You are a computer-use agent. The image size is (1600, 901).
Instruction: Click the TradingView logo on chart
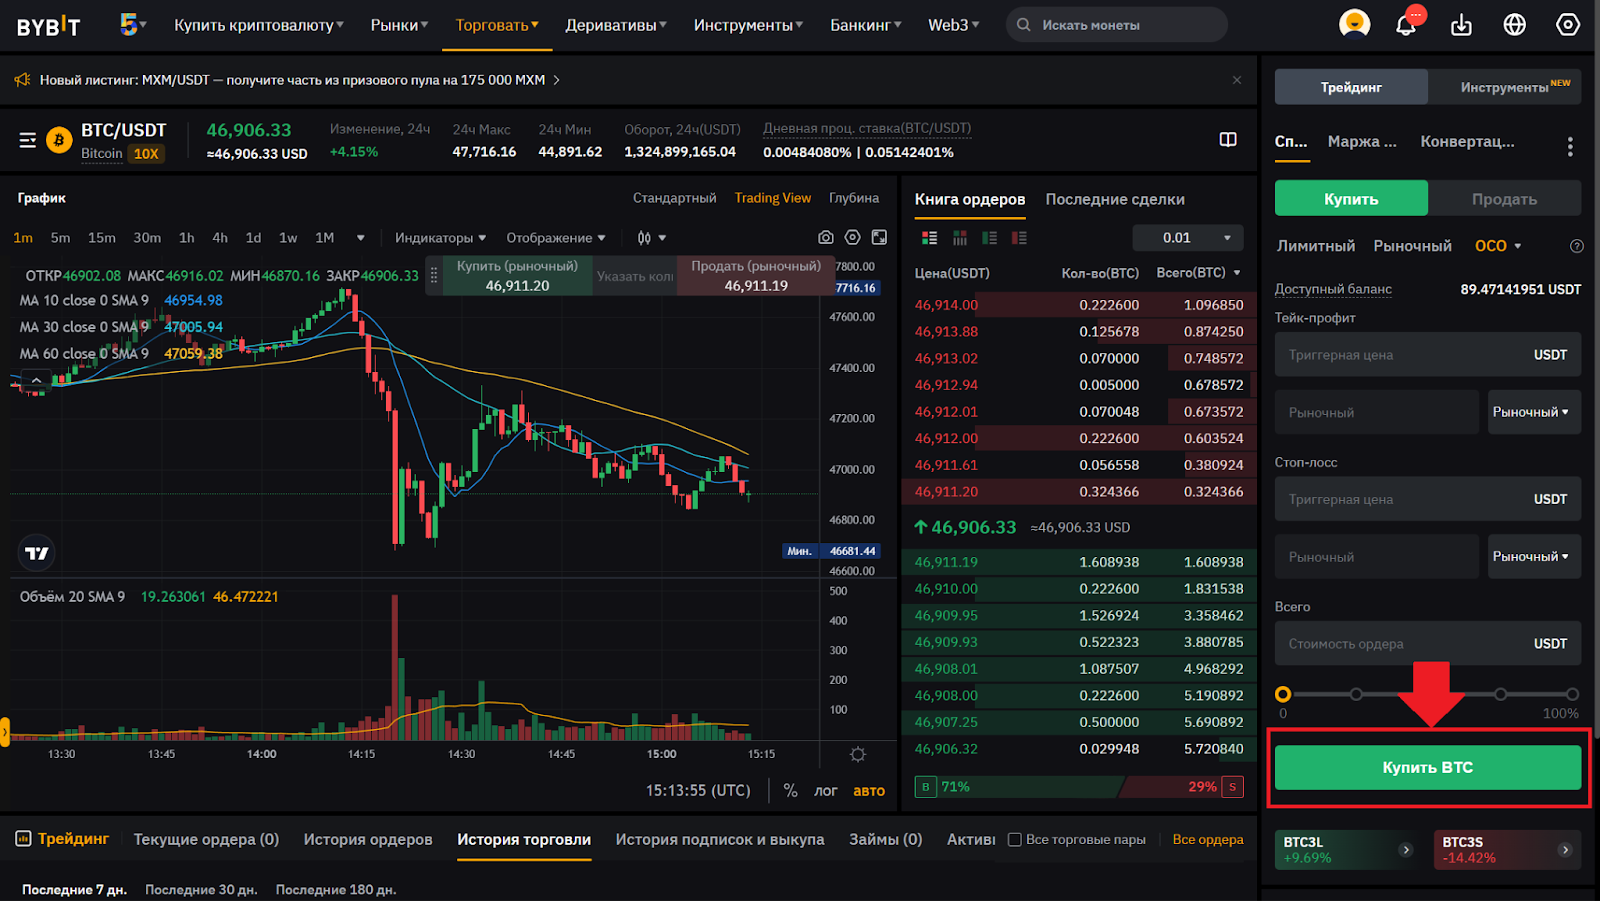(37, 553)
